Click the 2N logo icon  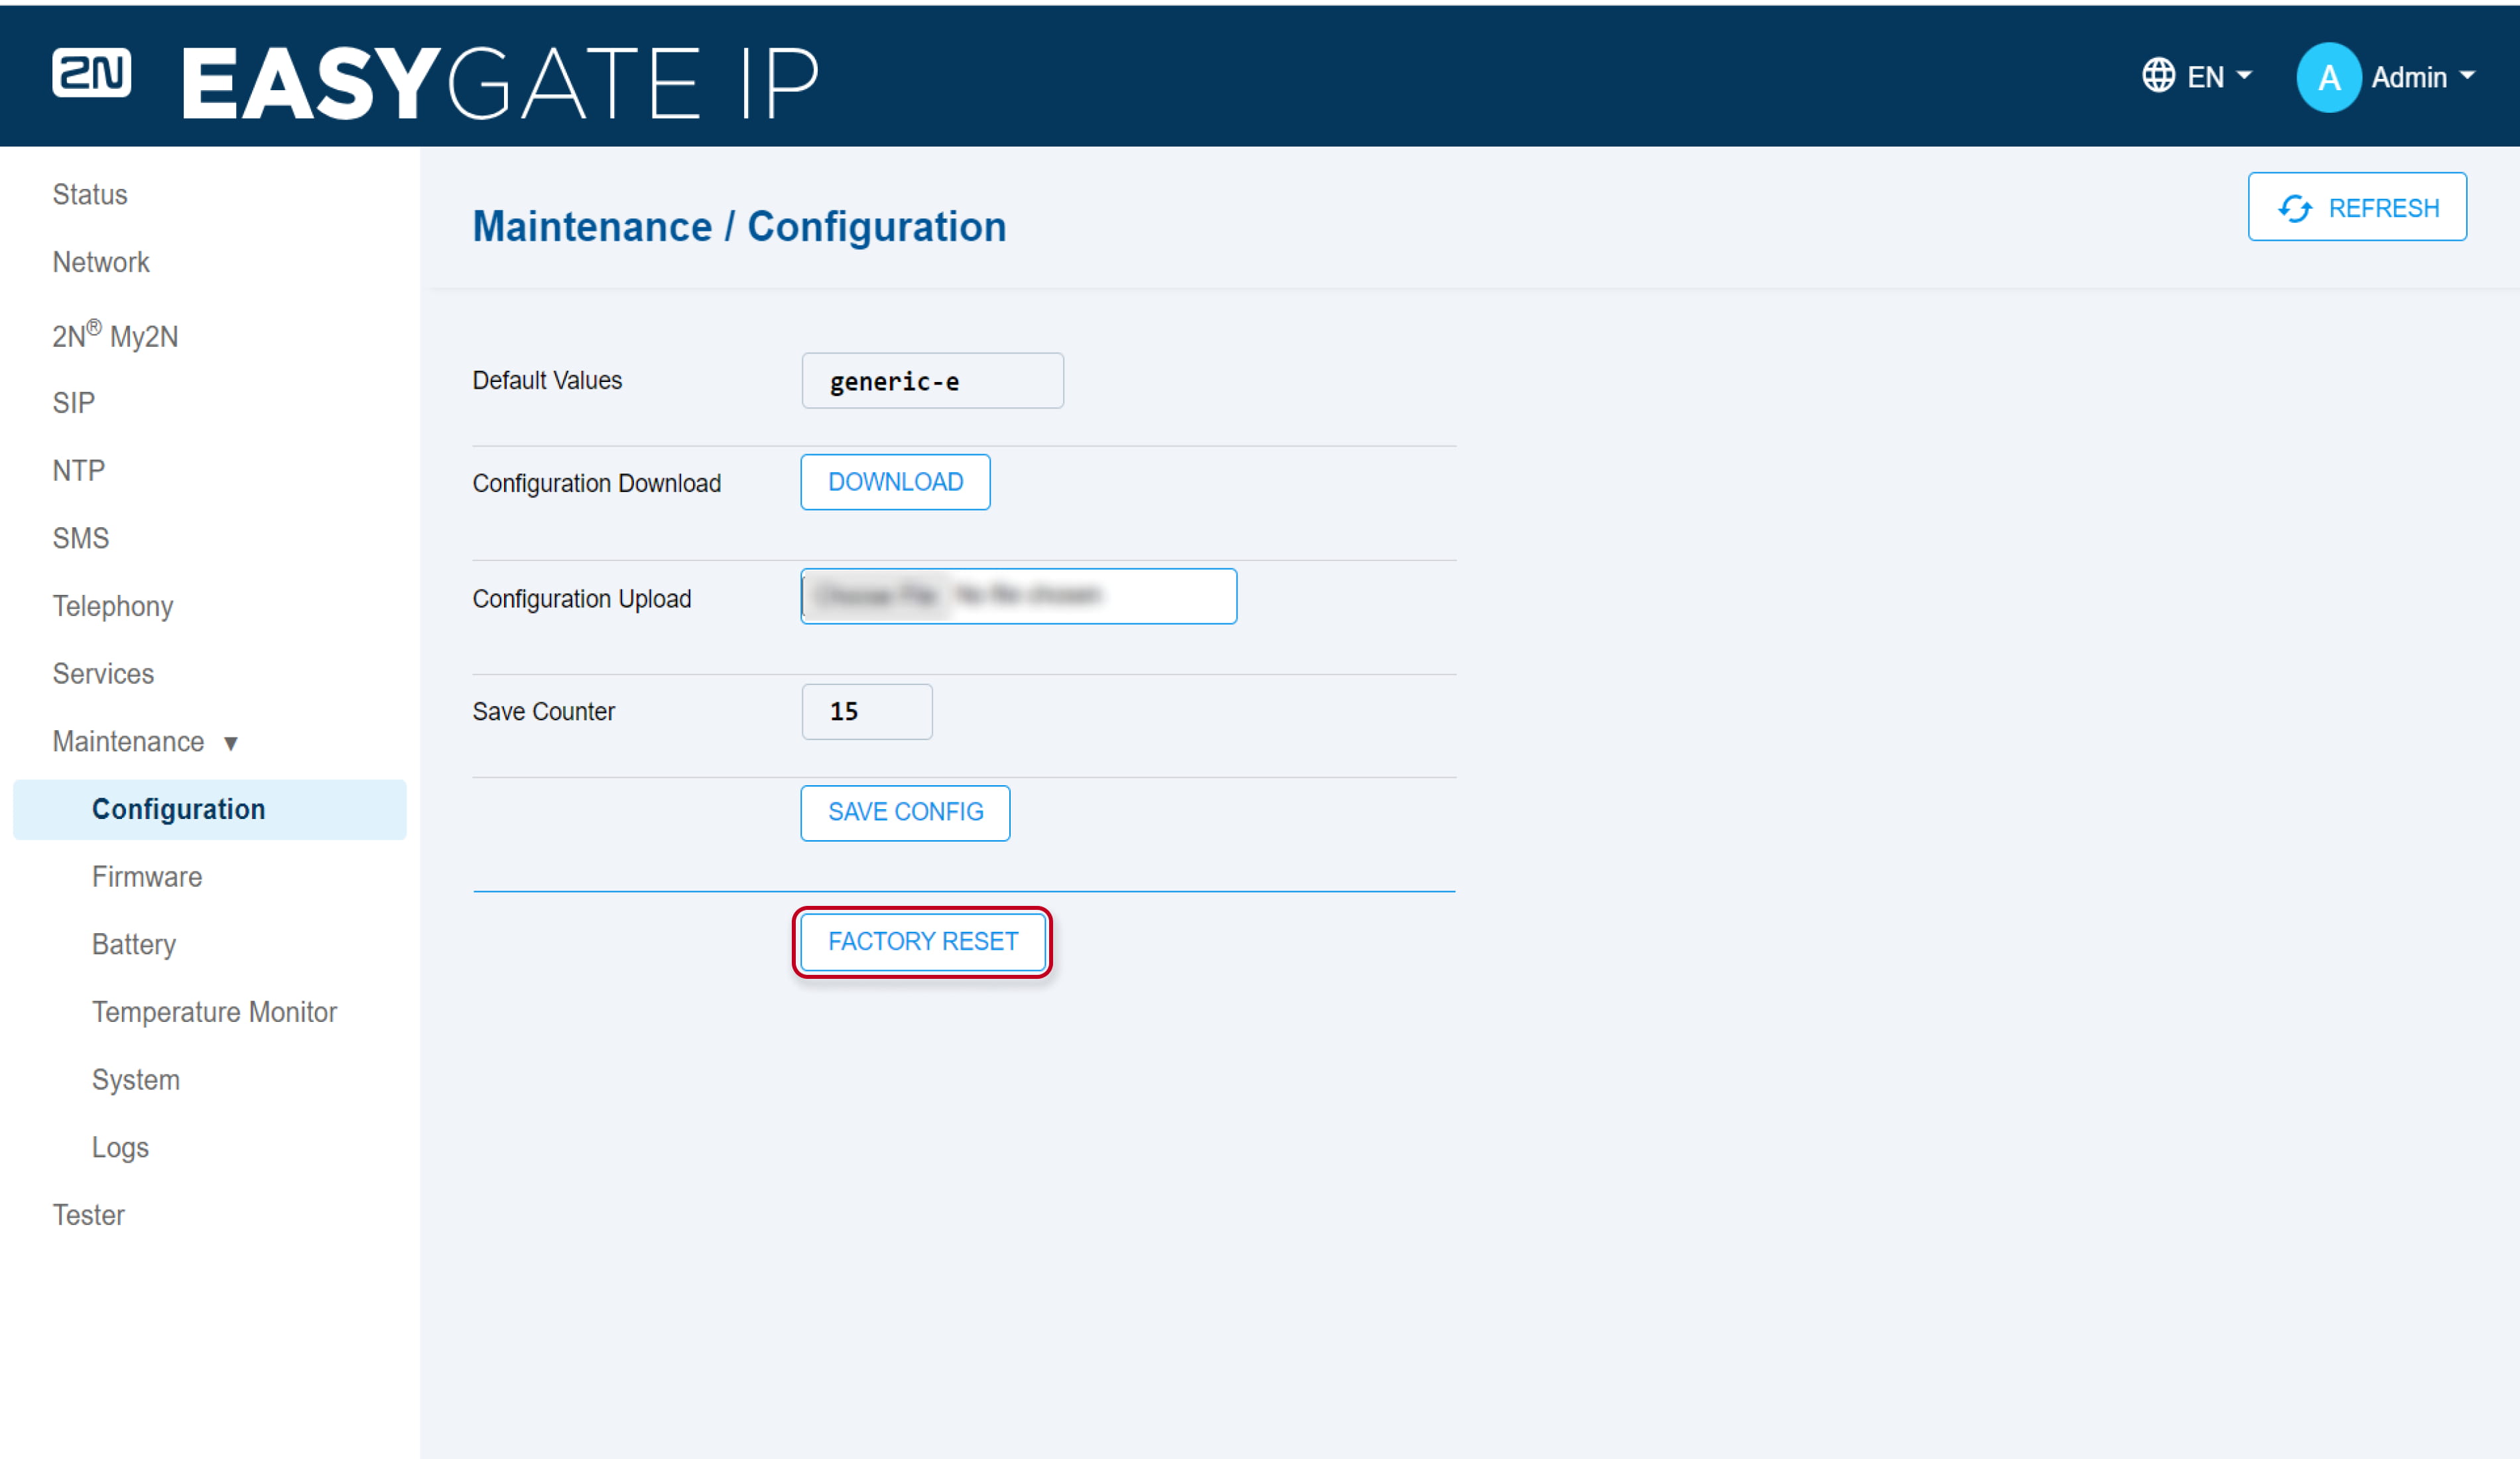click(x=91, y=73)
